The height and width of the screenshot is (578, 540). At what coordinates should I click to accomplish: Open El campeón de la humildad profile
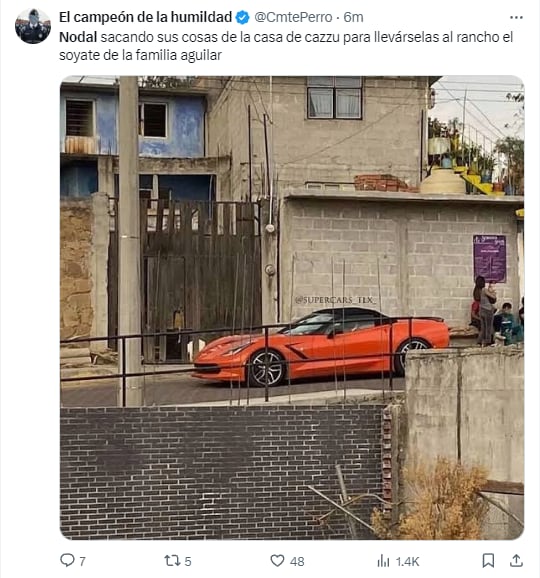pyautogui.click(x=145, y=17)
